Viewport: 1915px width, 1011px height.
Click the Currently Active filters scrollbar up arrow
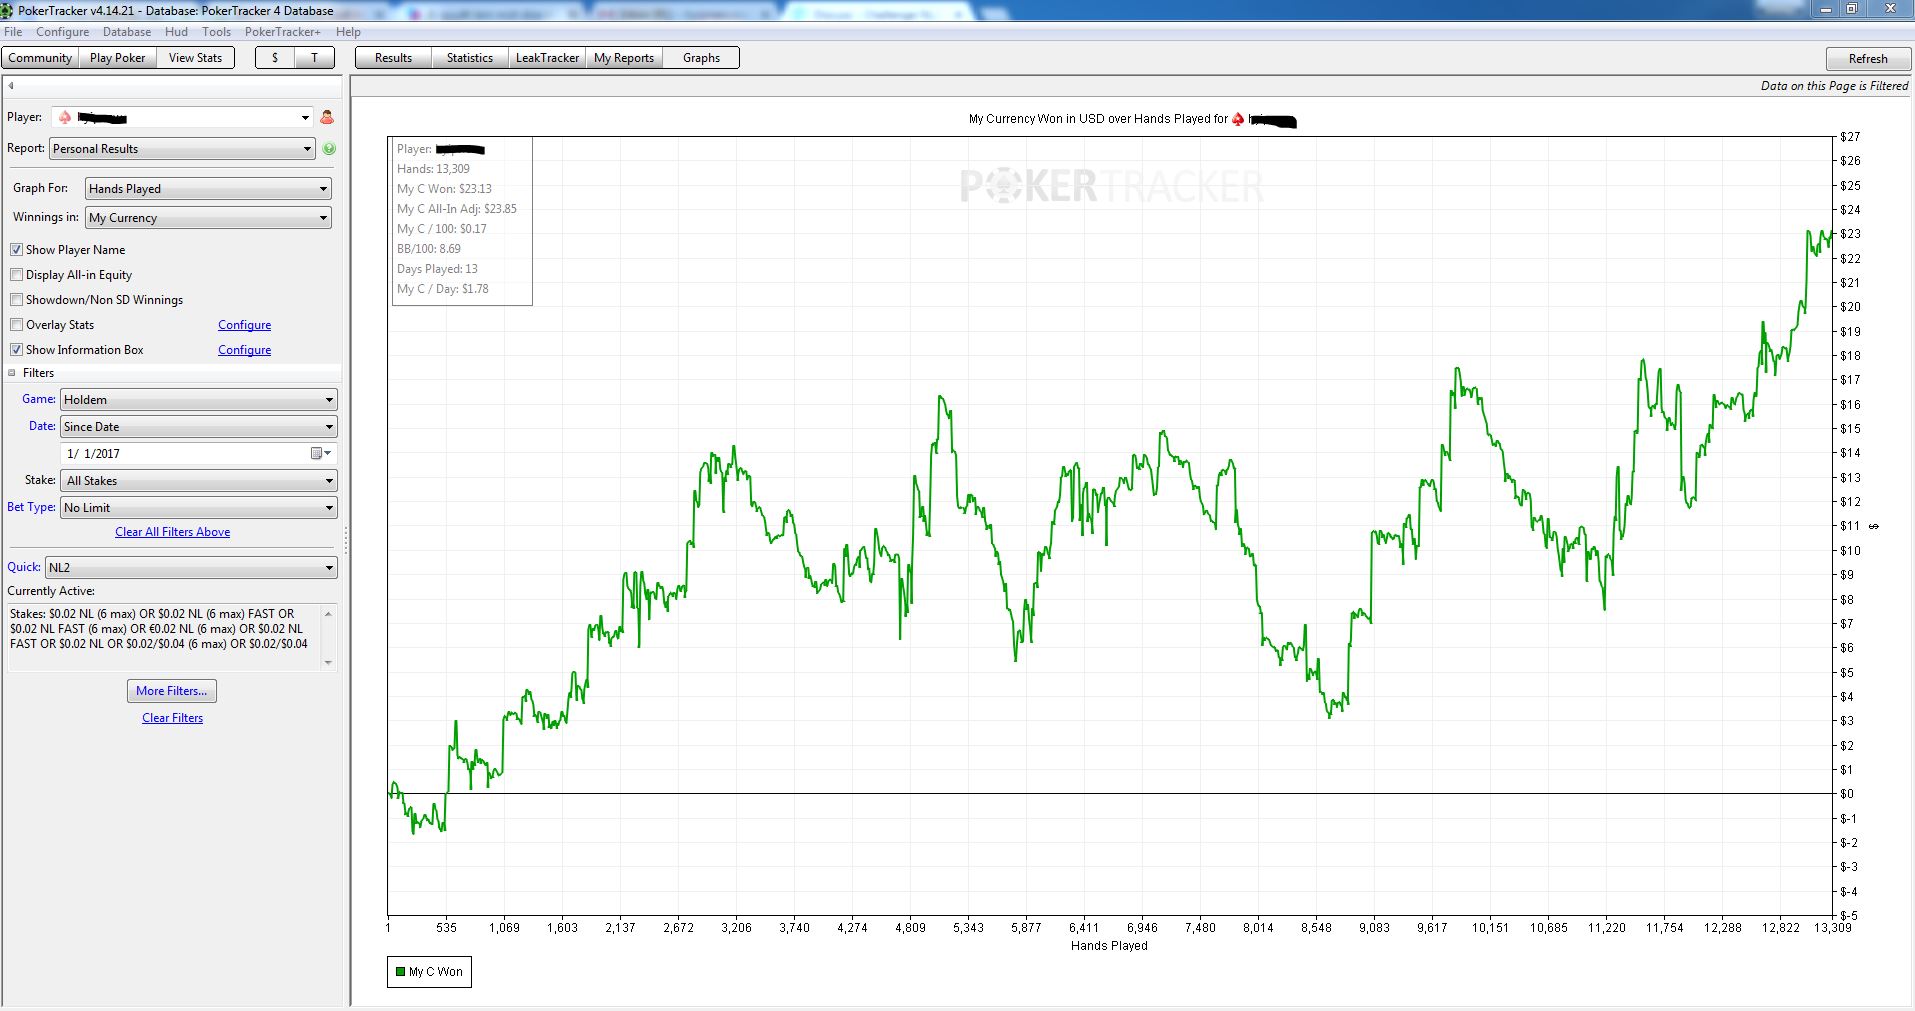click(x=328, y=613)
